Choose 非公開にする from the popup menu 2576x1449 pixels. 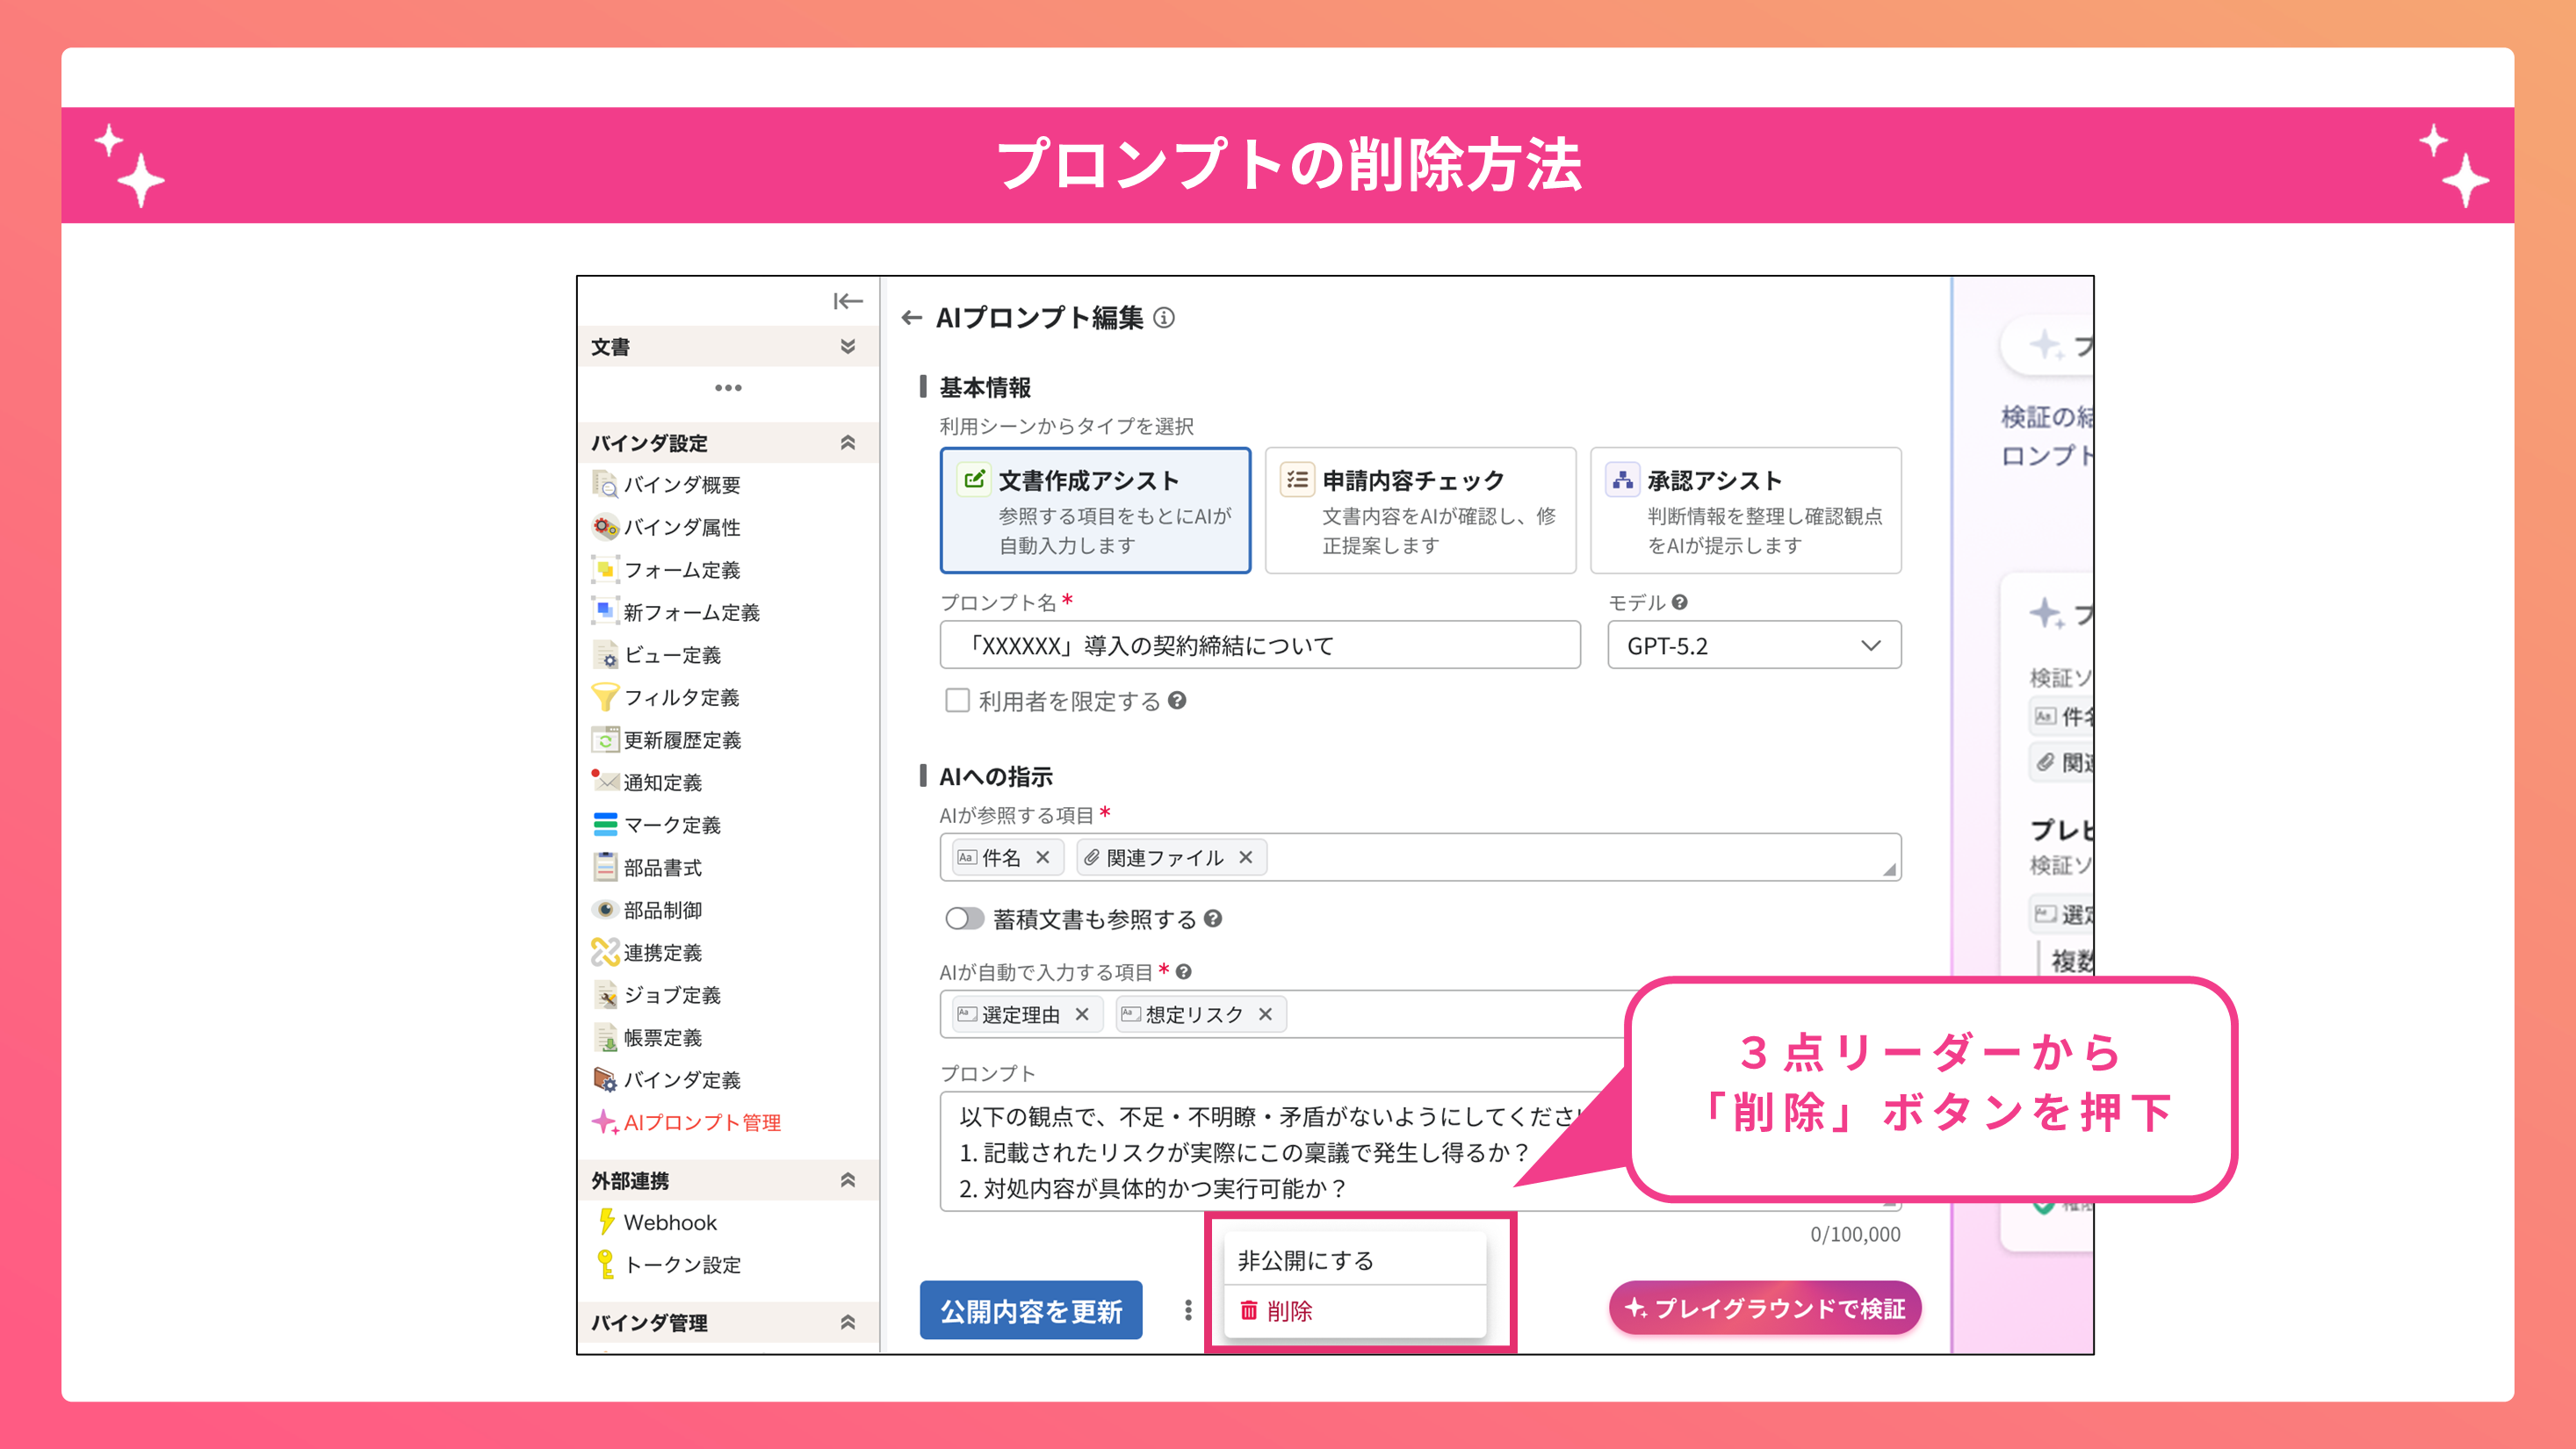click(x=1355, y=1260)
